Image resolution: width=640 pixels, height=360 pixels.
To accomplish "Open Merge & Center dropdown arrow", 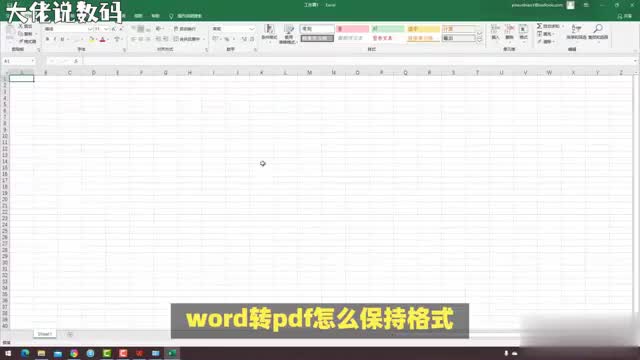I will pos(204,39).
